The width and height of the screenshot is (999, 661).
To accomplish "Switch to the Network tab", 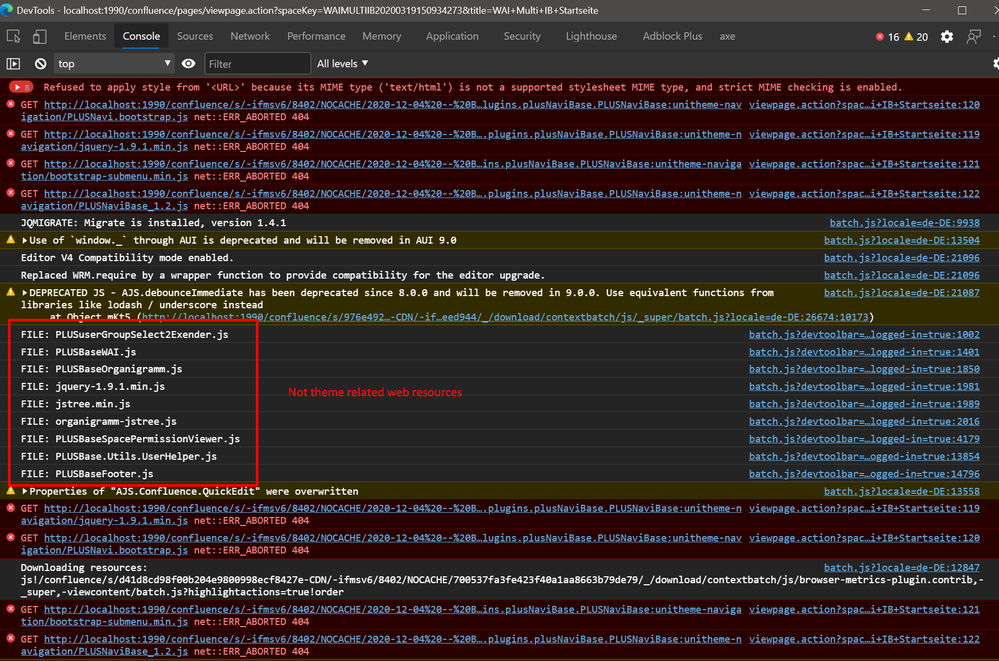I will (250, 36).
